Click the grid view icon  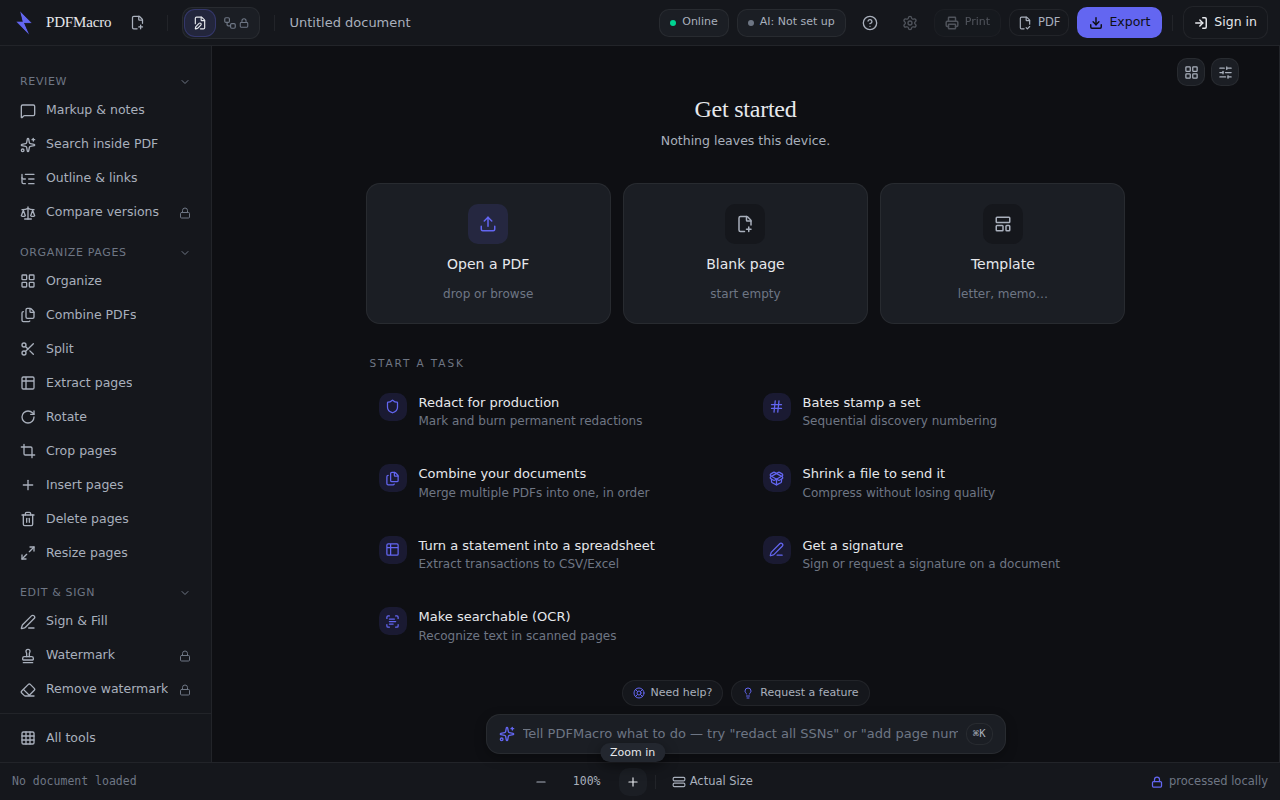[1191, 72]
